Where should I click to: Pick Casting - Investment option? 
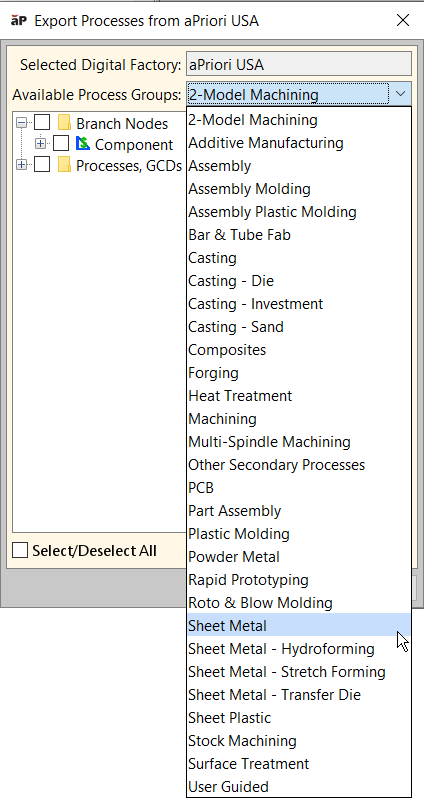coord(299,304)
